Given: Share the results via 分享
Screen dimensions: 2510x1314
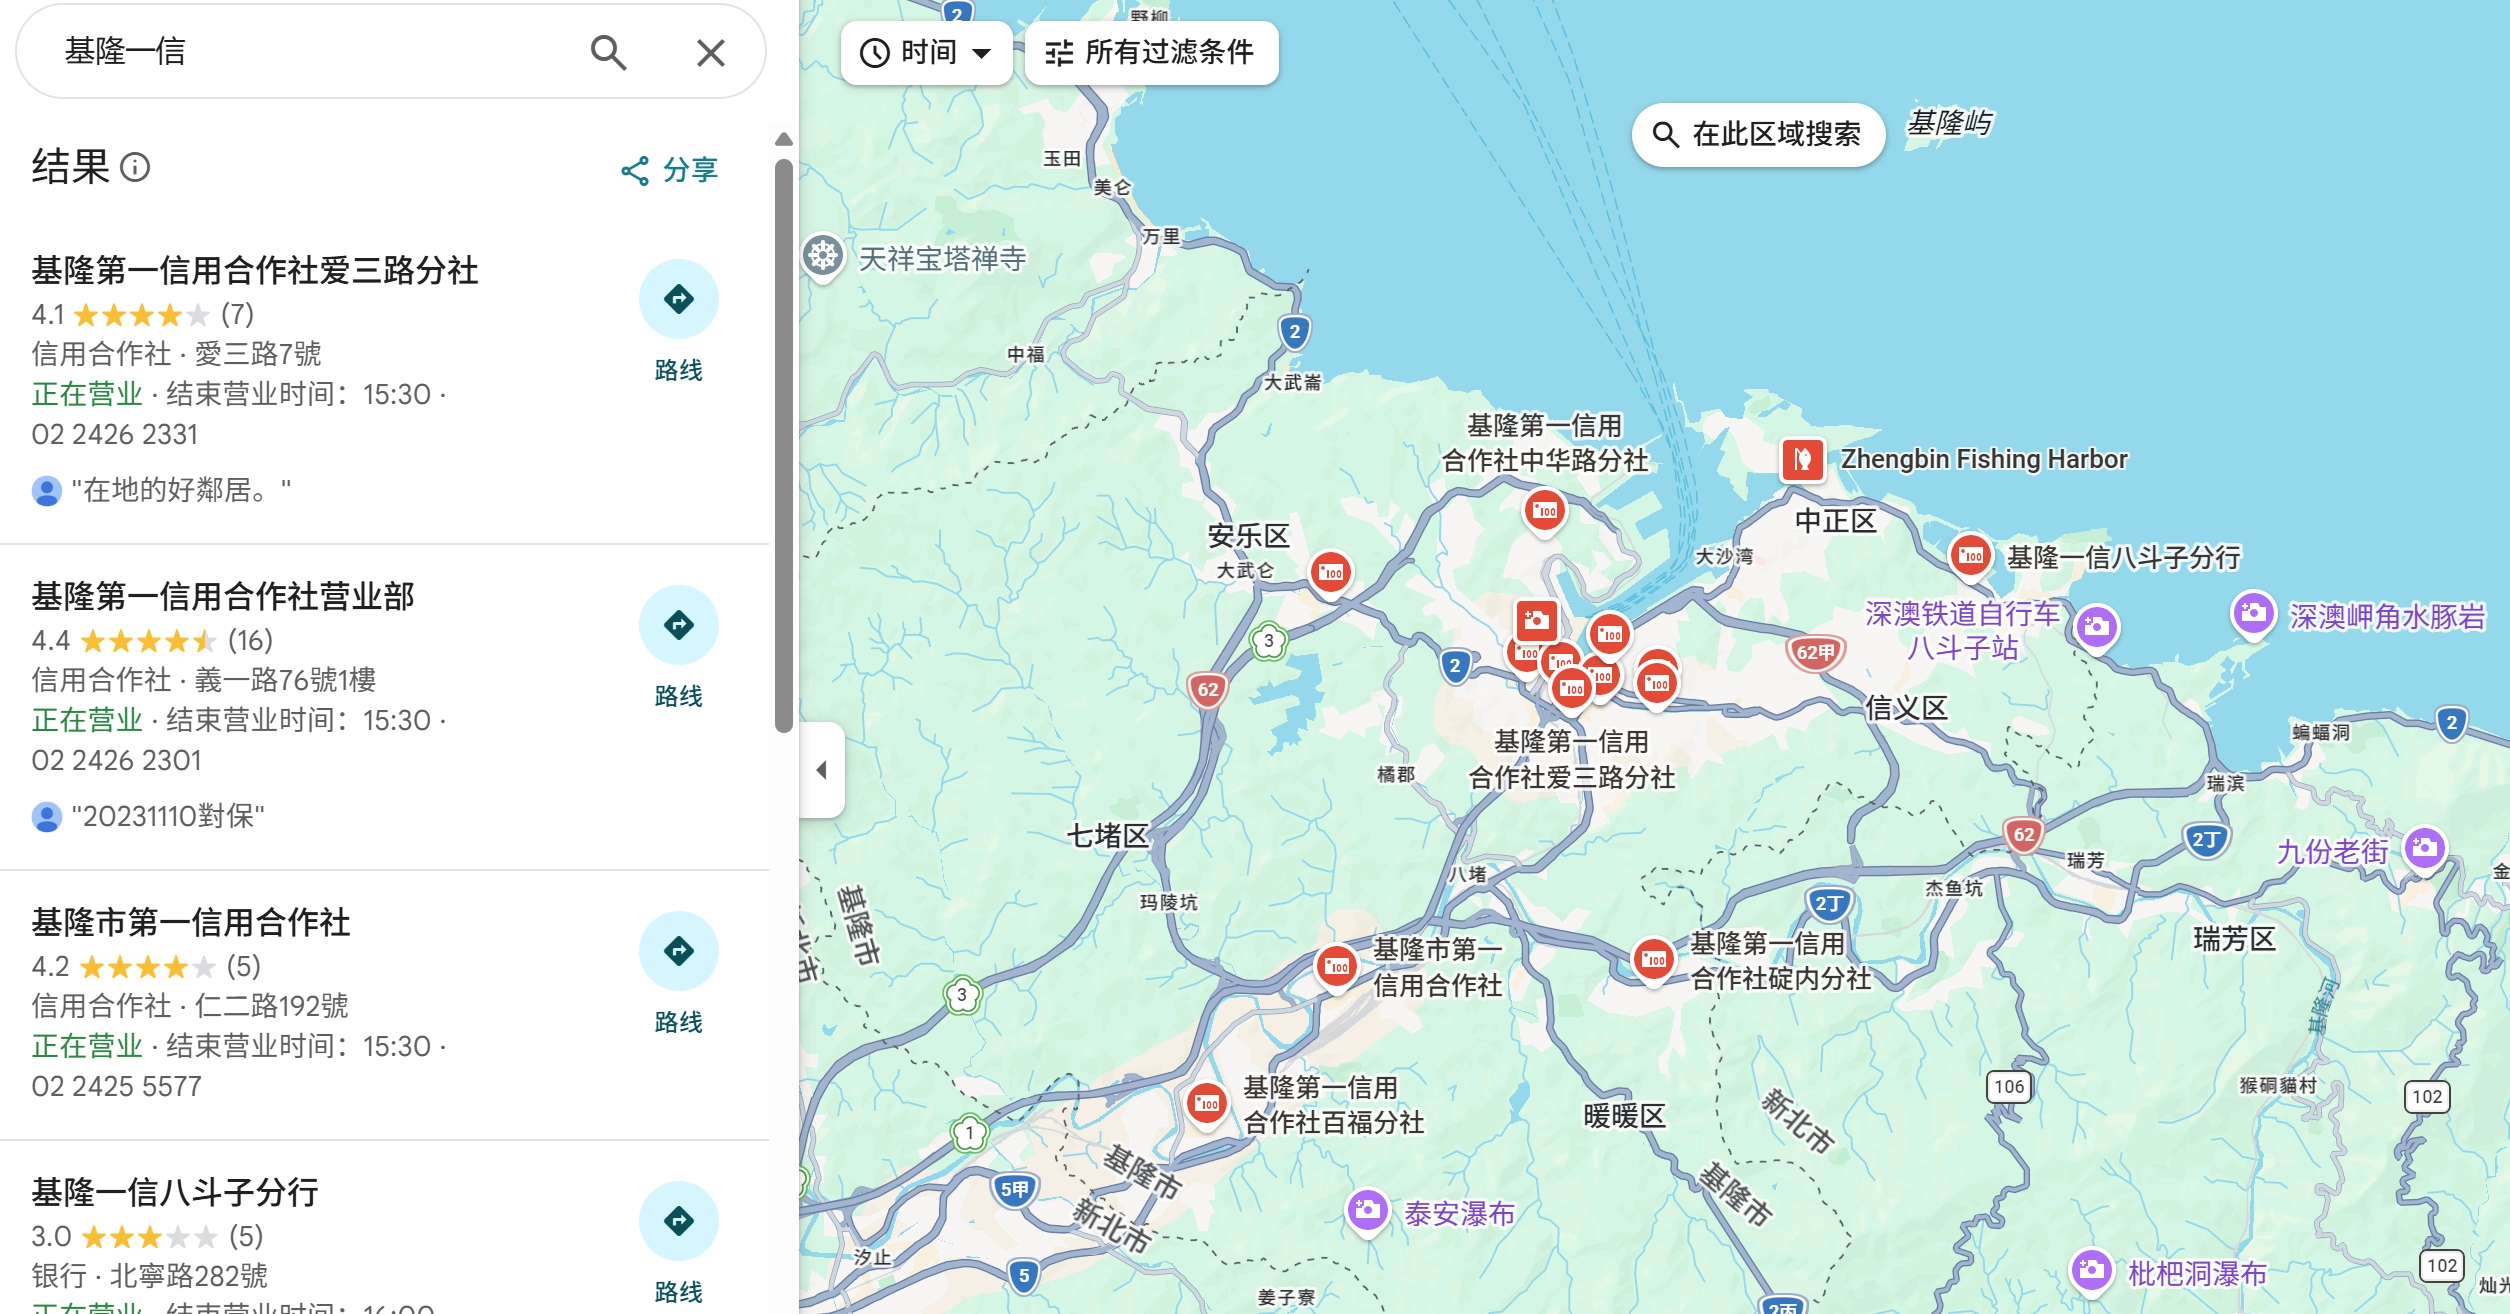Looking at the screenshot, I should pyautogui.click(x=669, y=170).
